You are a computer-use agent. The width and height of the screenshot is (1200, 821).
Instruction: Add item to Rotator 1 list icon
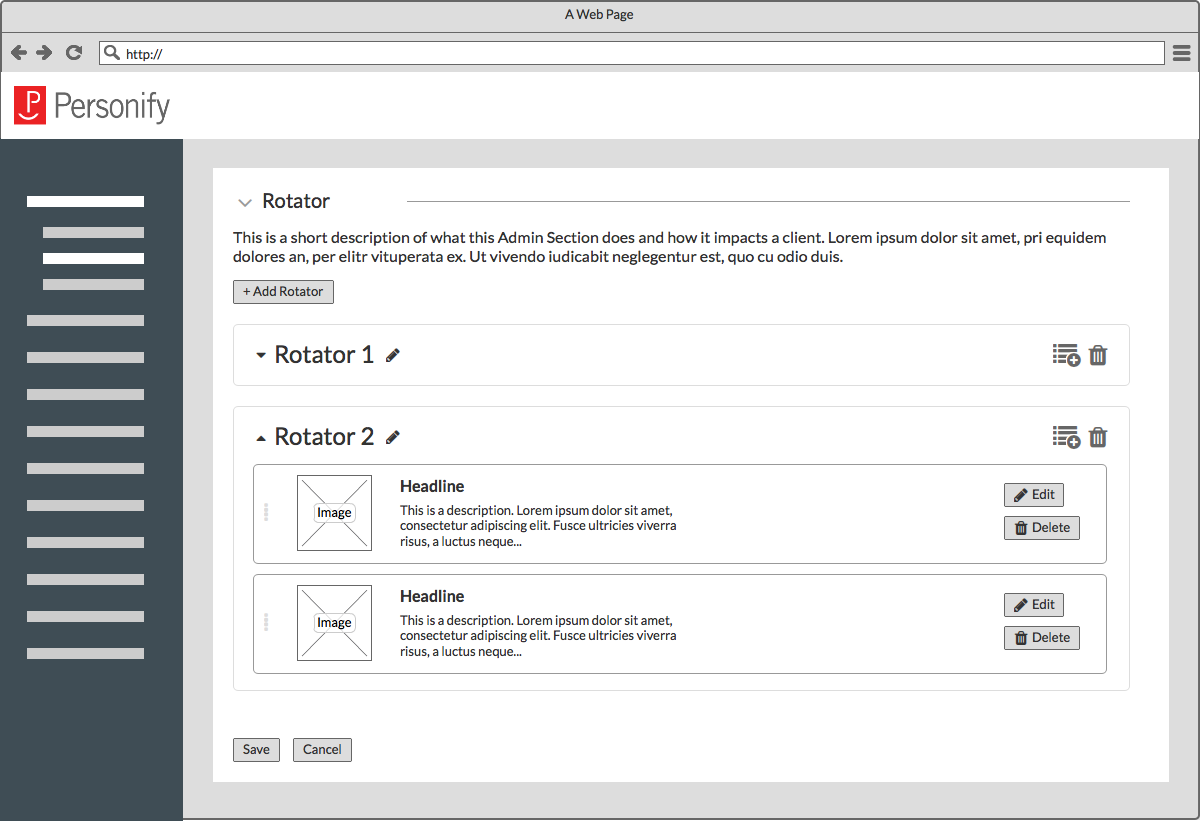(x=1066, y=355)
